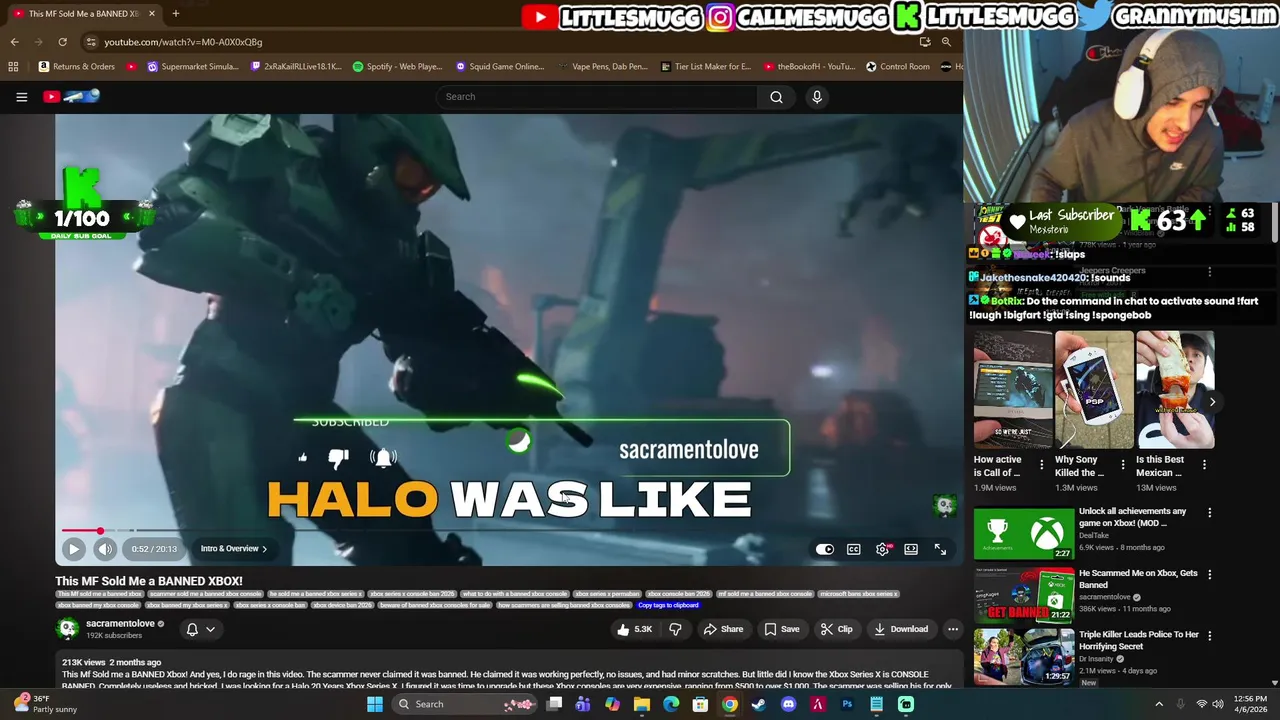Show hidden icons in the system tray
This screenshot has height=720, width=1280.
1159,704
